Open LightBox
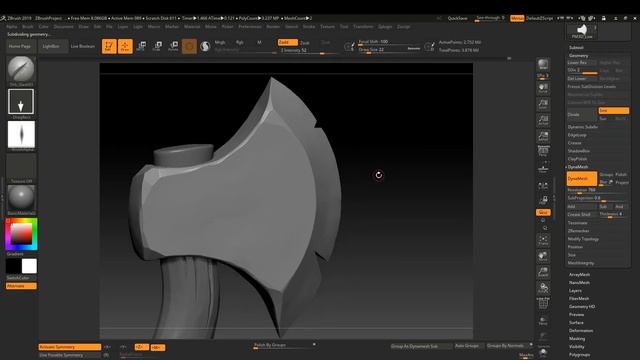 click(51, 47)
